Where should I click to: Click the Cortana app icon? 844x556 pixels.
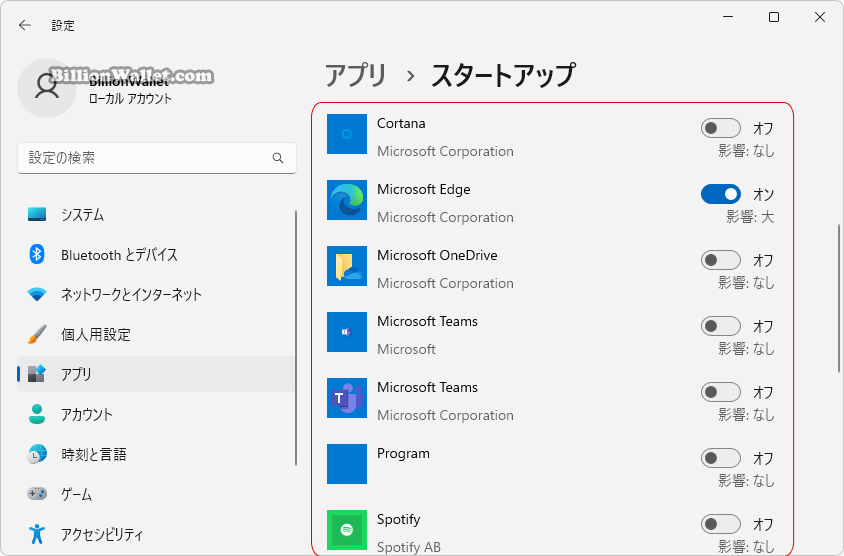pos(347,134)
